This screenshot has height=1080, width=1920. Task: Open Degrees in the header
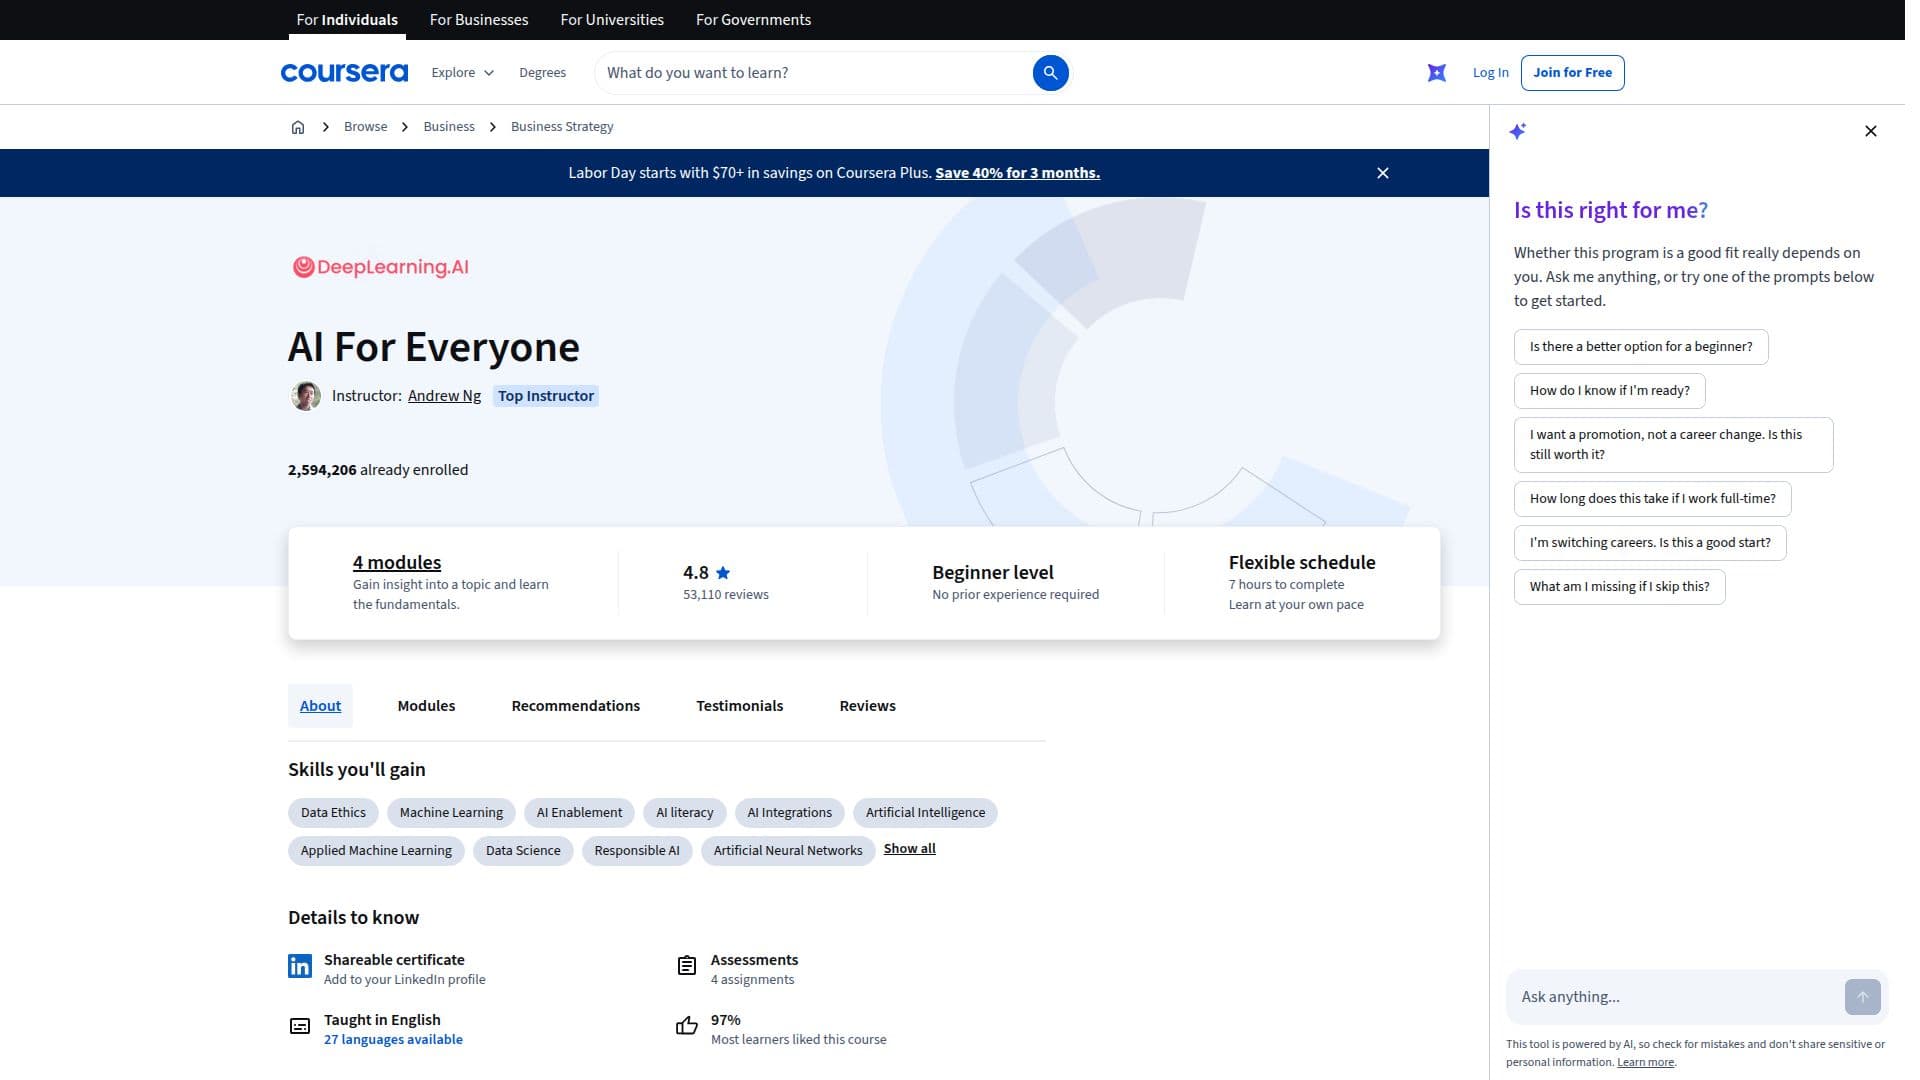(542, 73)
